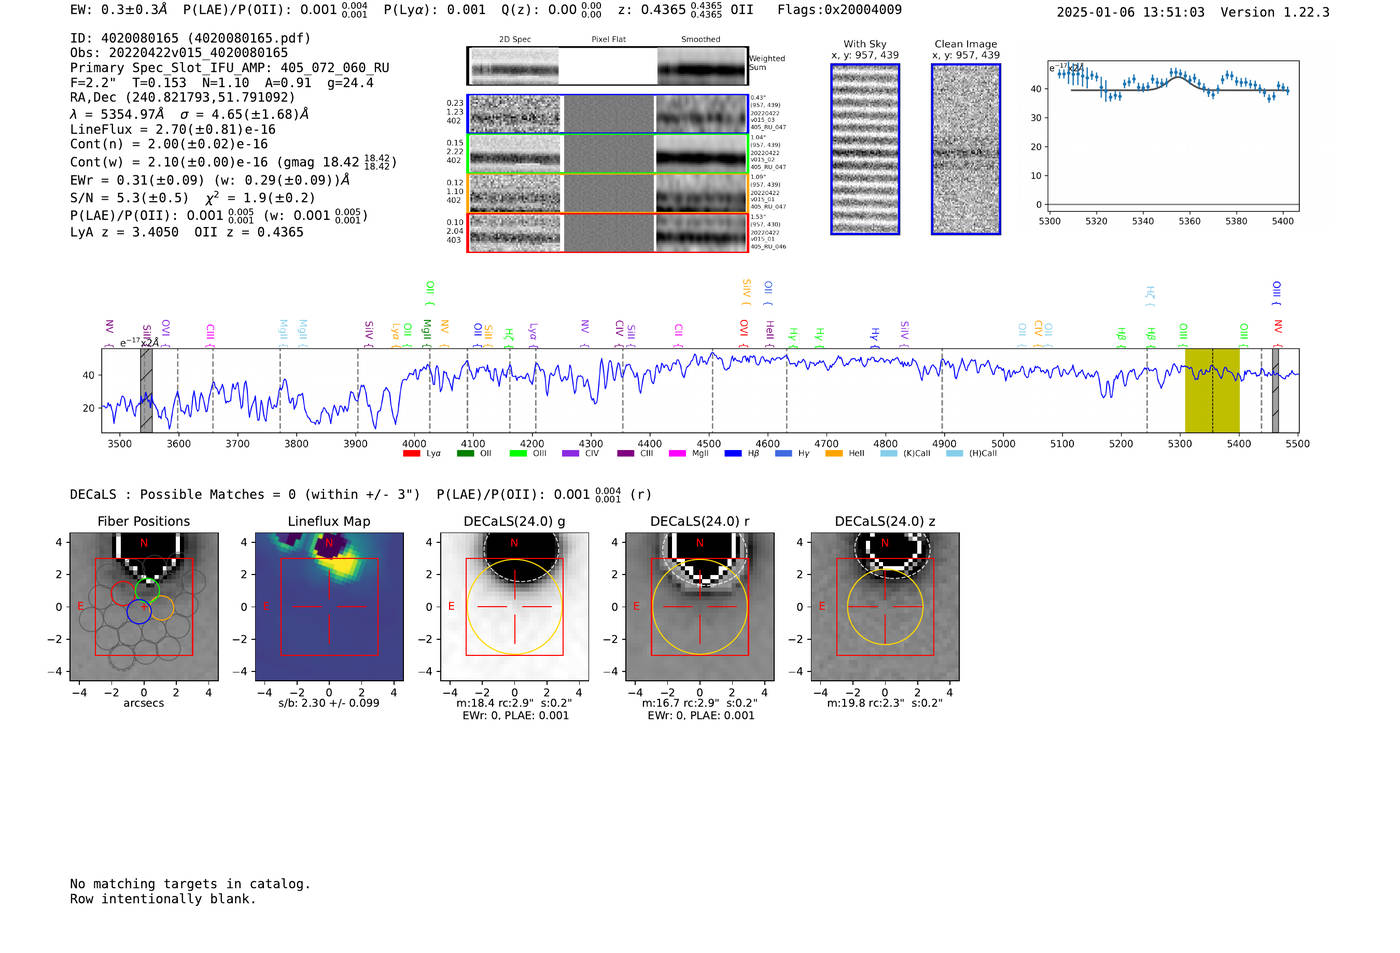Click the Weighted Sum 2D spectrum strip

[608, 66]
